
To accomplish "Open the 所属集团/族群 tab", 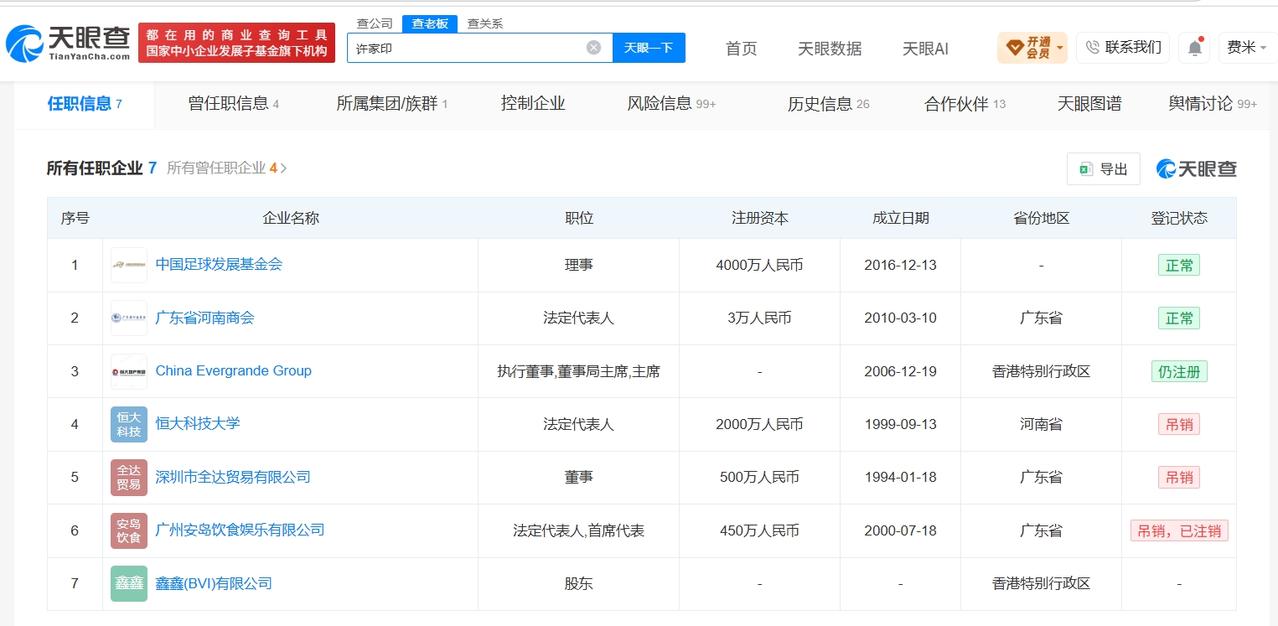I will click(392, 104).
